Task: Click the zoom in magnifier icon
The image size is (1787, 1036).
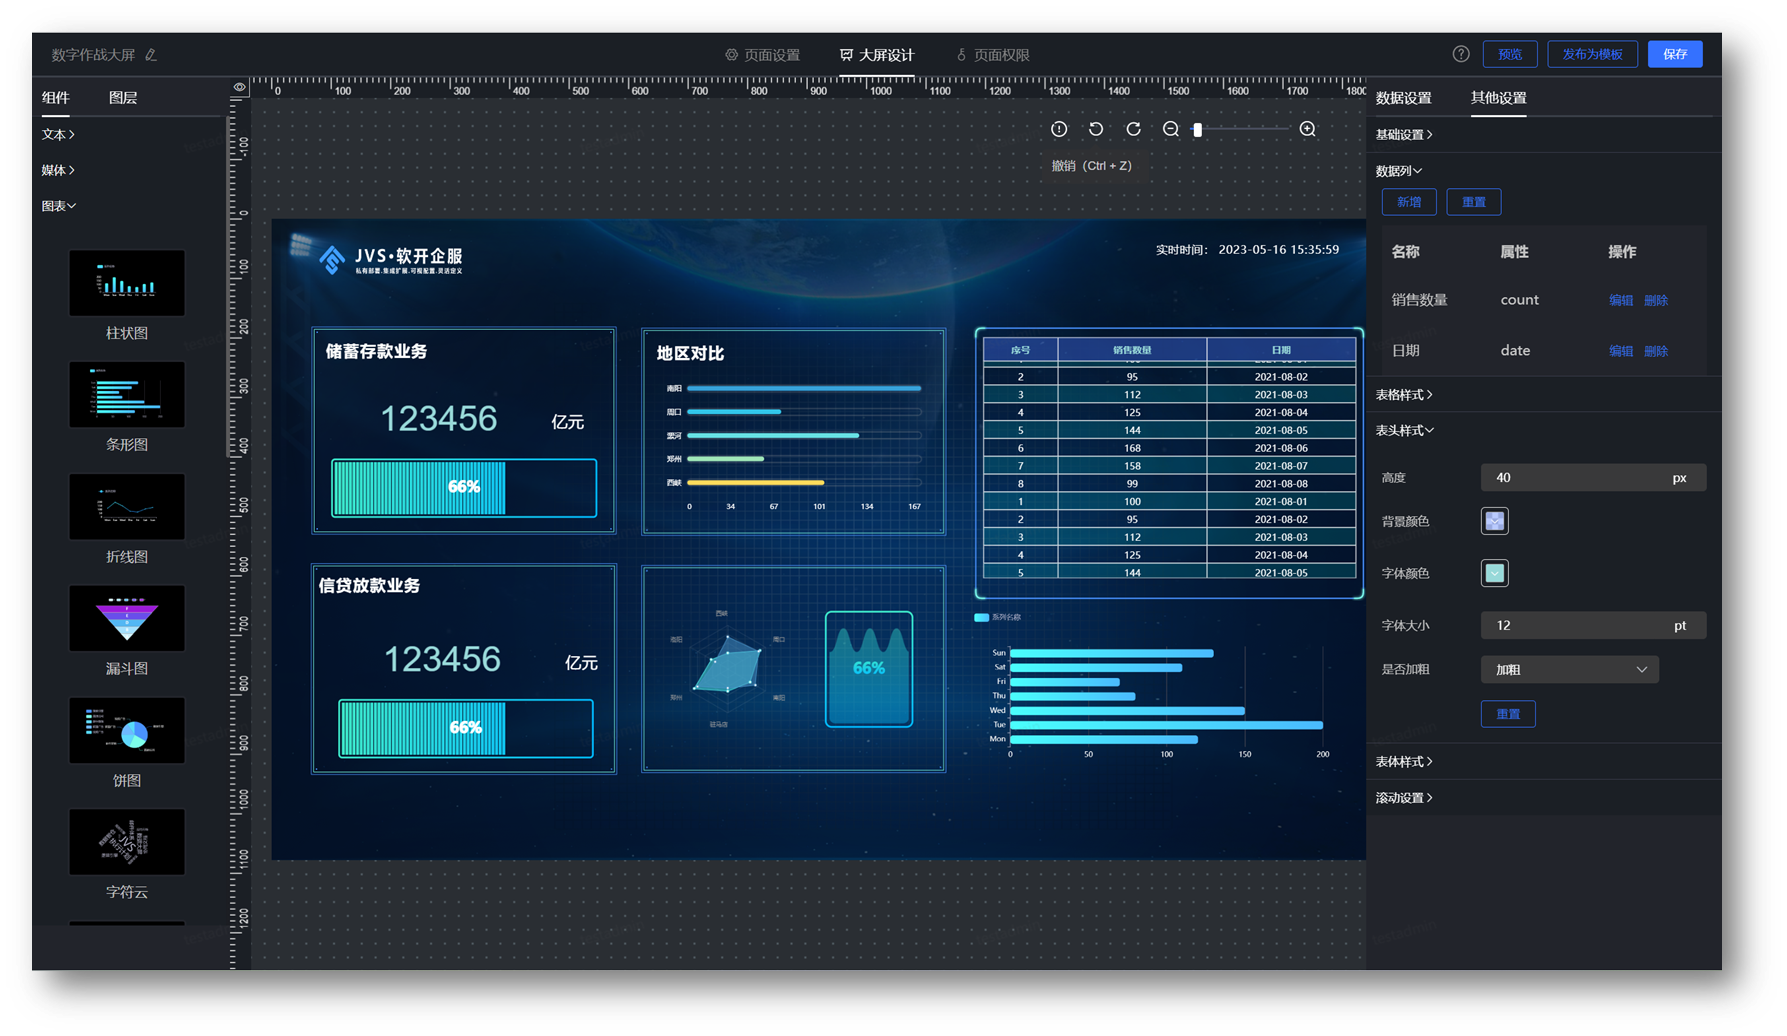Action: pos(1307,129)
